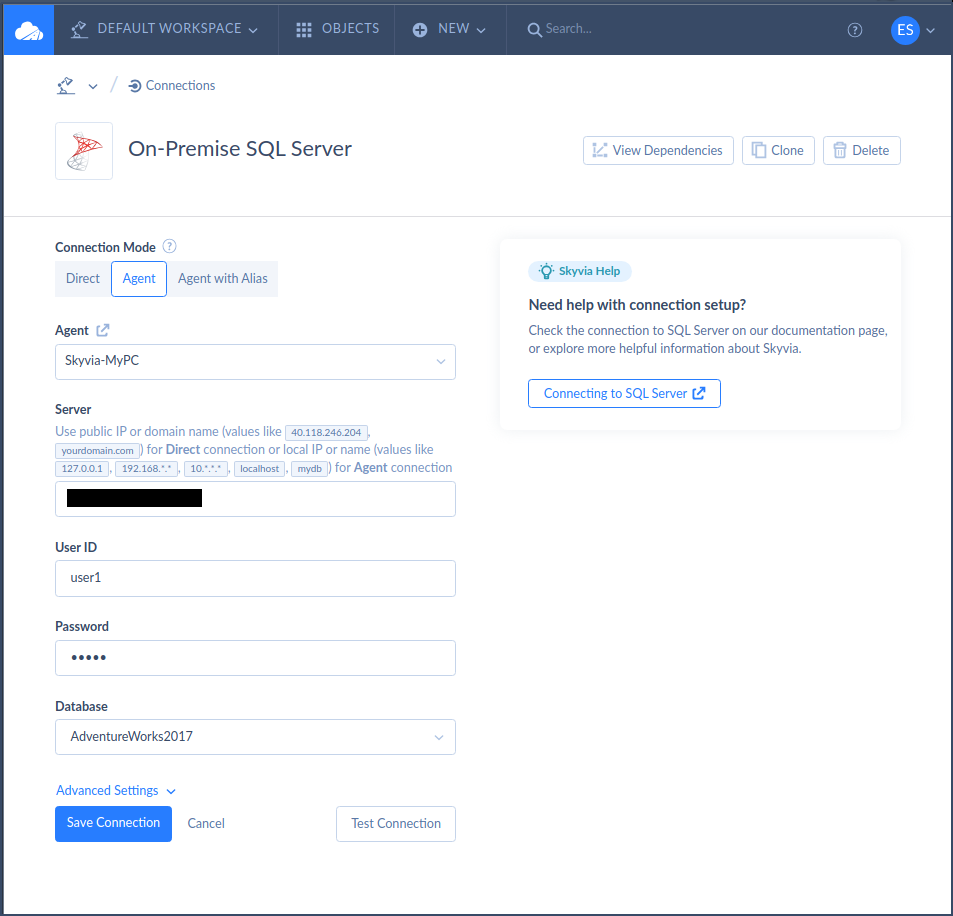Click the workspace lamp icon in the breadcrumb
Screen dimensions: 953x916
66,86
